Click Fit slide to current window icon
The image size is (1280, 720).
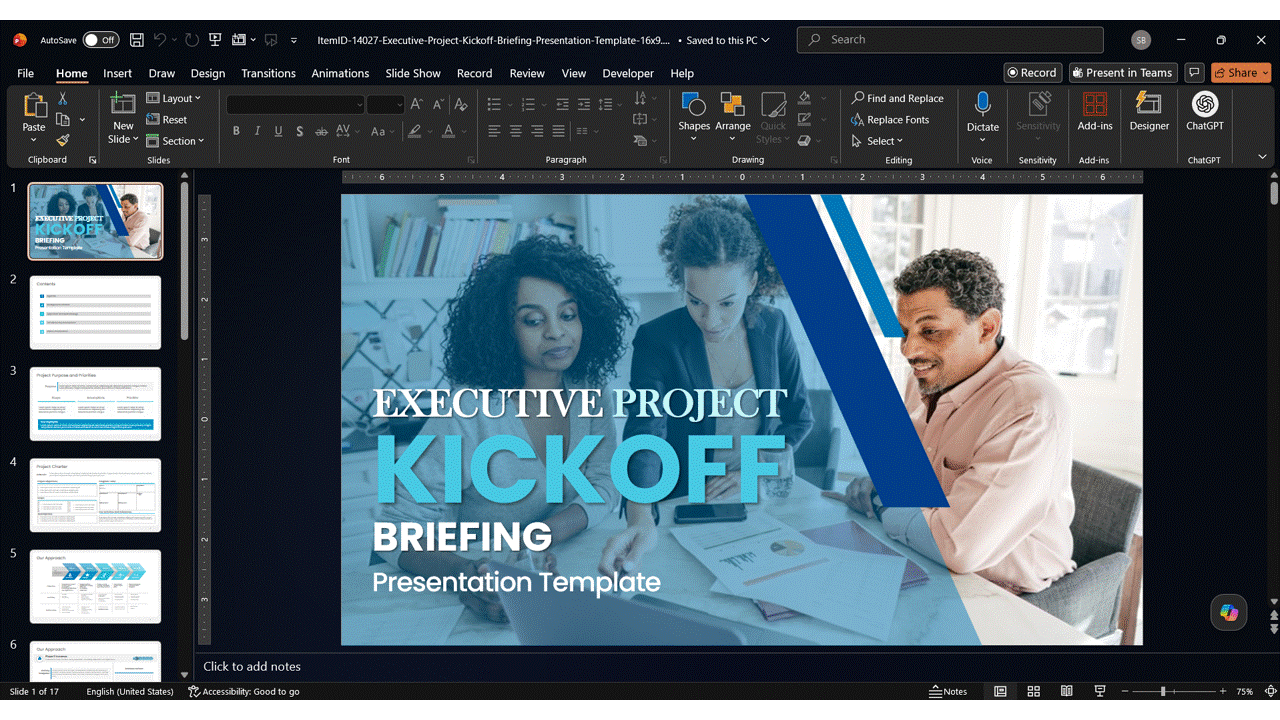click(1270, 691)
